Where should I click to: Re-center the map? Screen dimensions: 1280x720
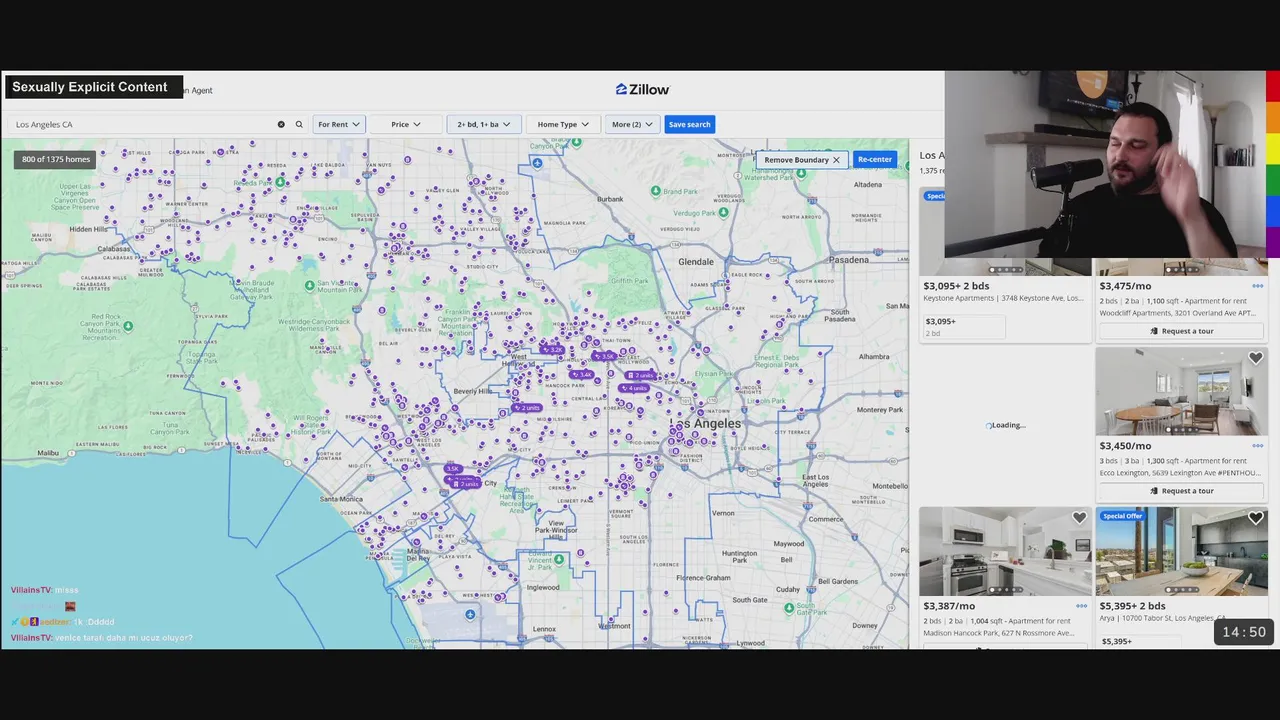(874, 160)
